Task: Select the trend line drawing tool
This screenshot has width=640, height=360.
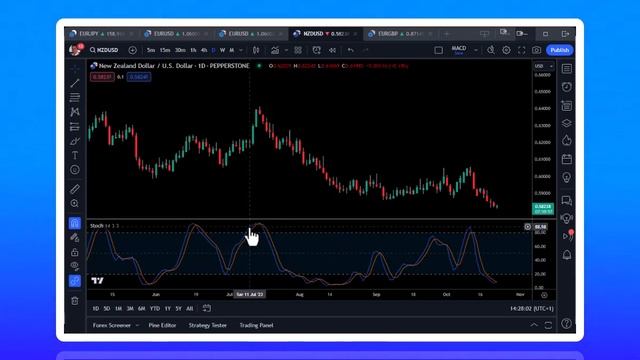Action: click(75, 83)
